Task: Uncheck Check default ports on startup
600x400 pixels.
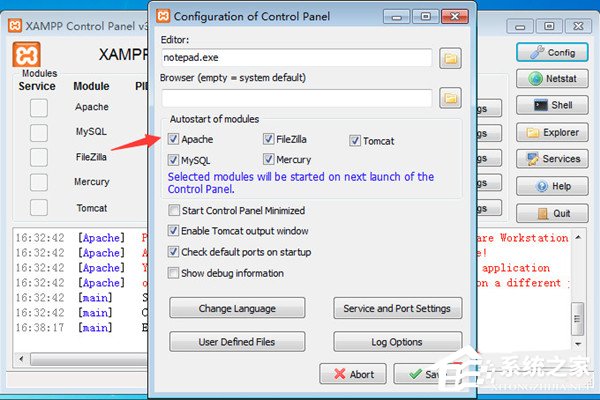Action: click(x=173, y=252)
